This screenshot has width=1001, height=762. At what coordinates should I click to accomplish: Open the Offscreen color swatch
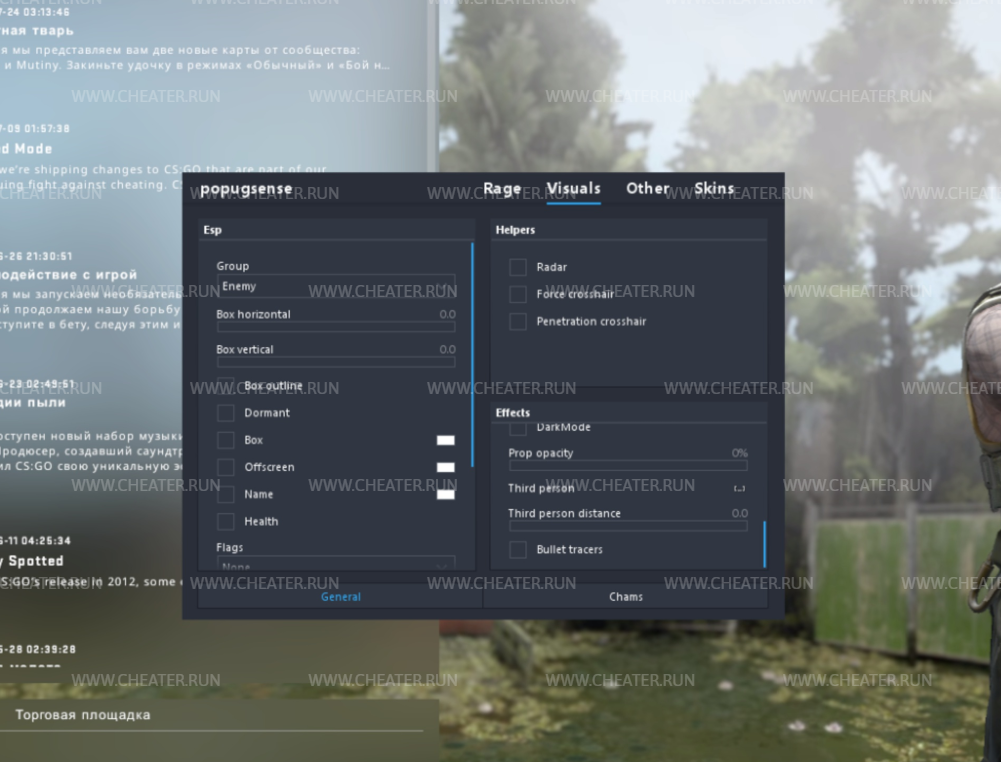(x=446, y=467)
